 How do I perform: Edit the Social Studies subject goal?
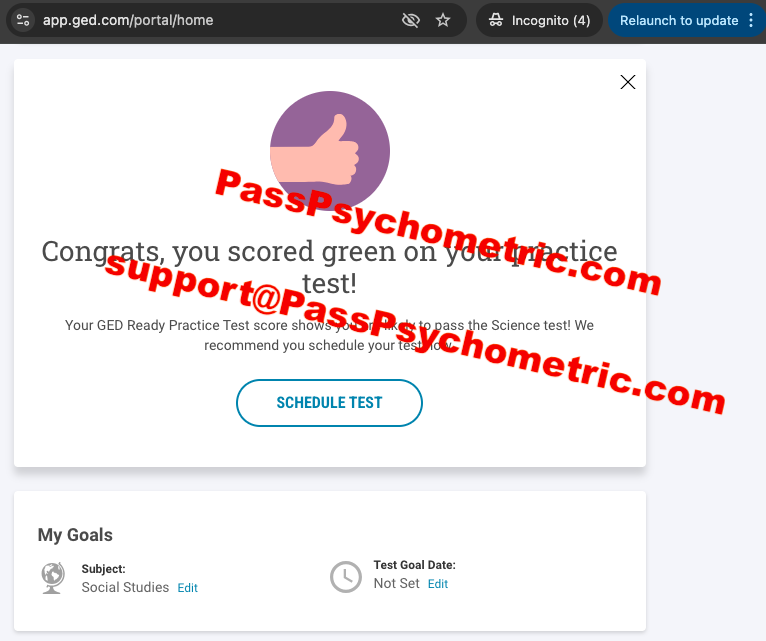(x=188, y=588)
